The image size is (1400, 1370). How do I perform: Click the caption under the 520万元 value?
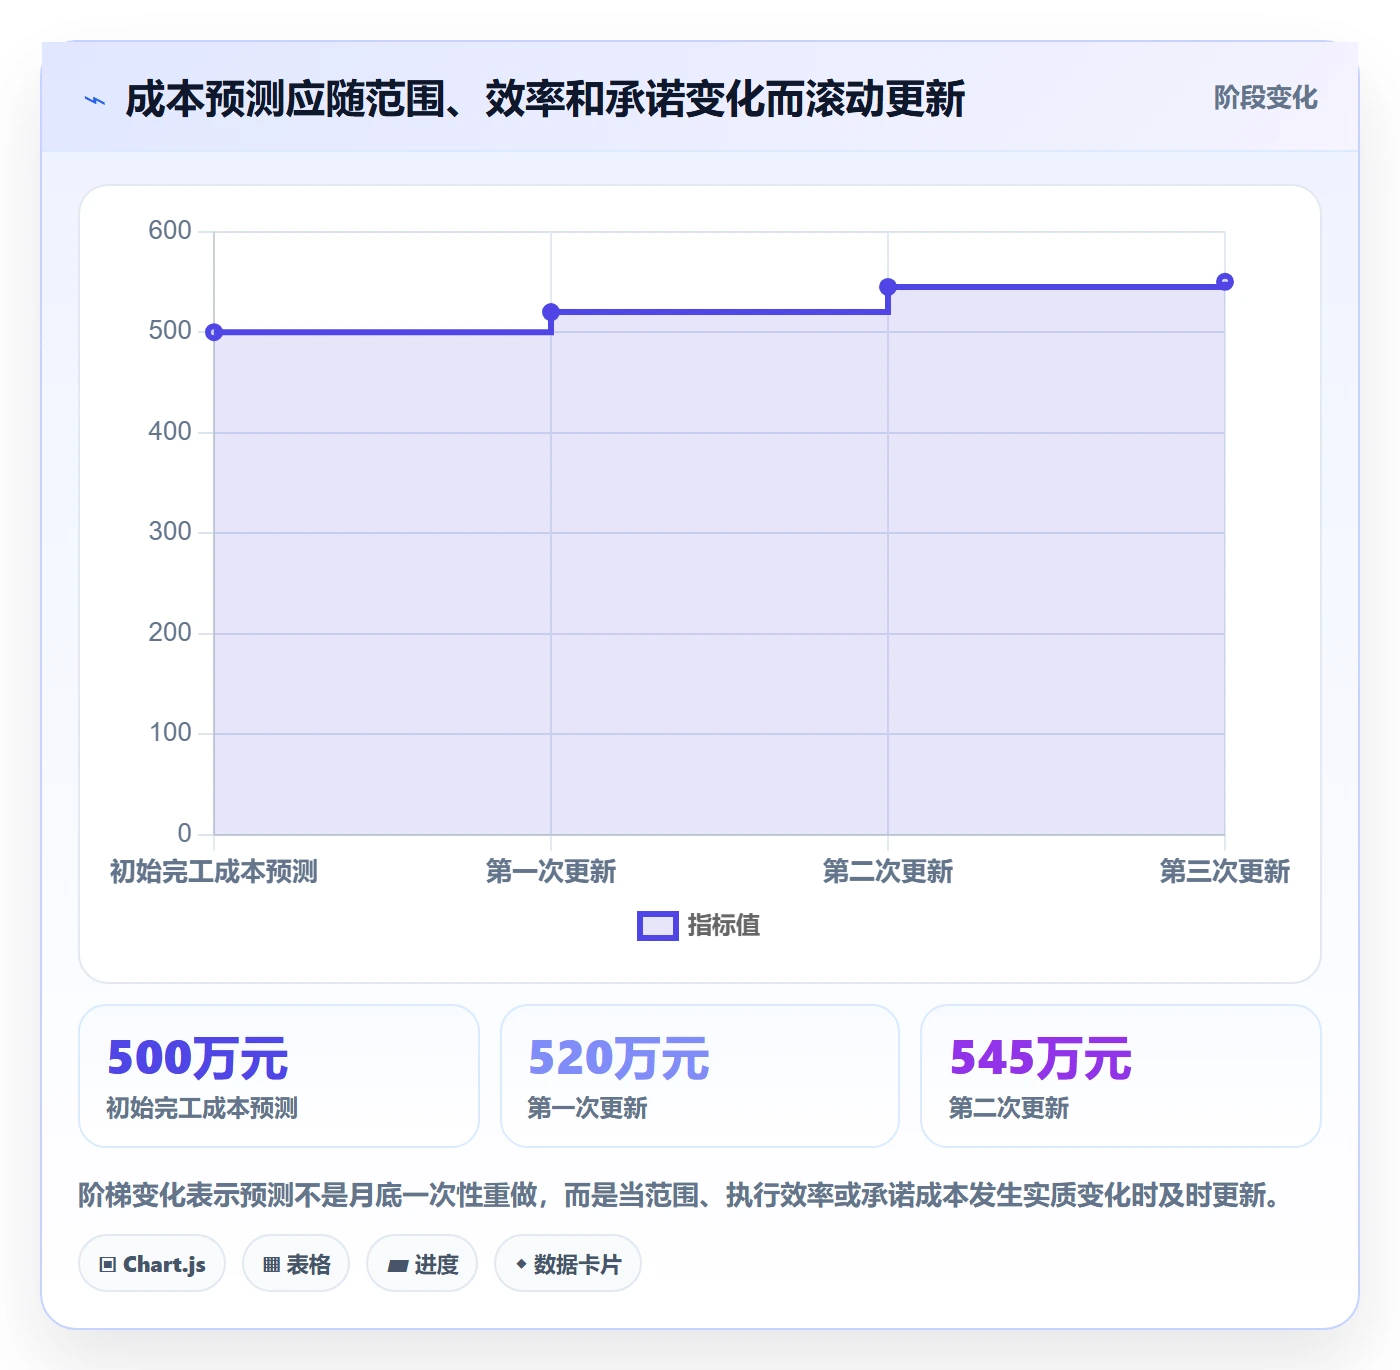pyautogui.click(x=588, y=1108)
